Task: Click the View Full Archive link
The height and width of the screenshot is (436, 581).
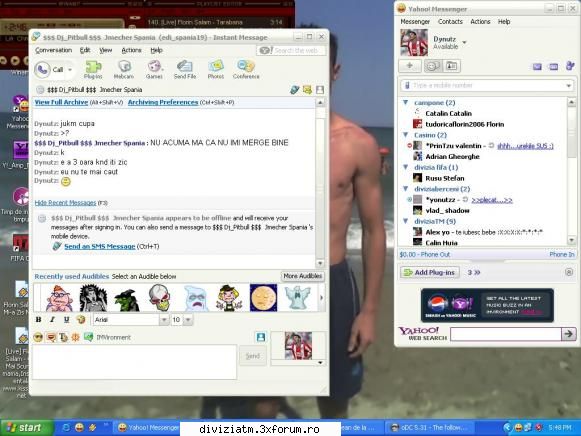Action: (x=61, y=102)
